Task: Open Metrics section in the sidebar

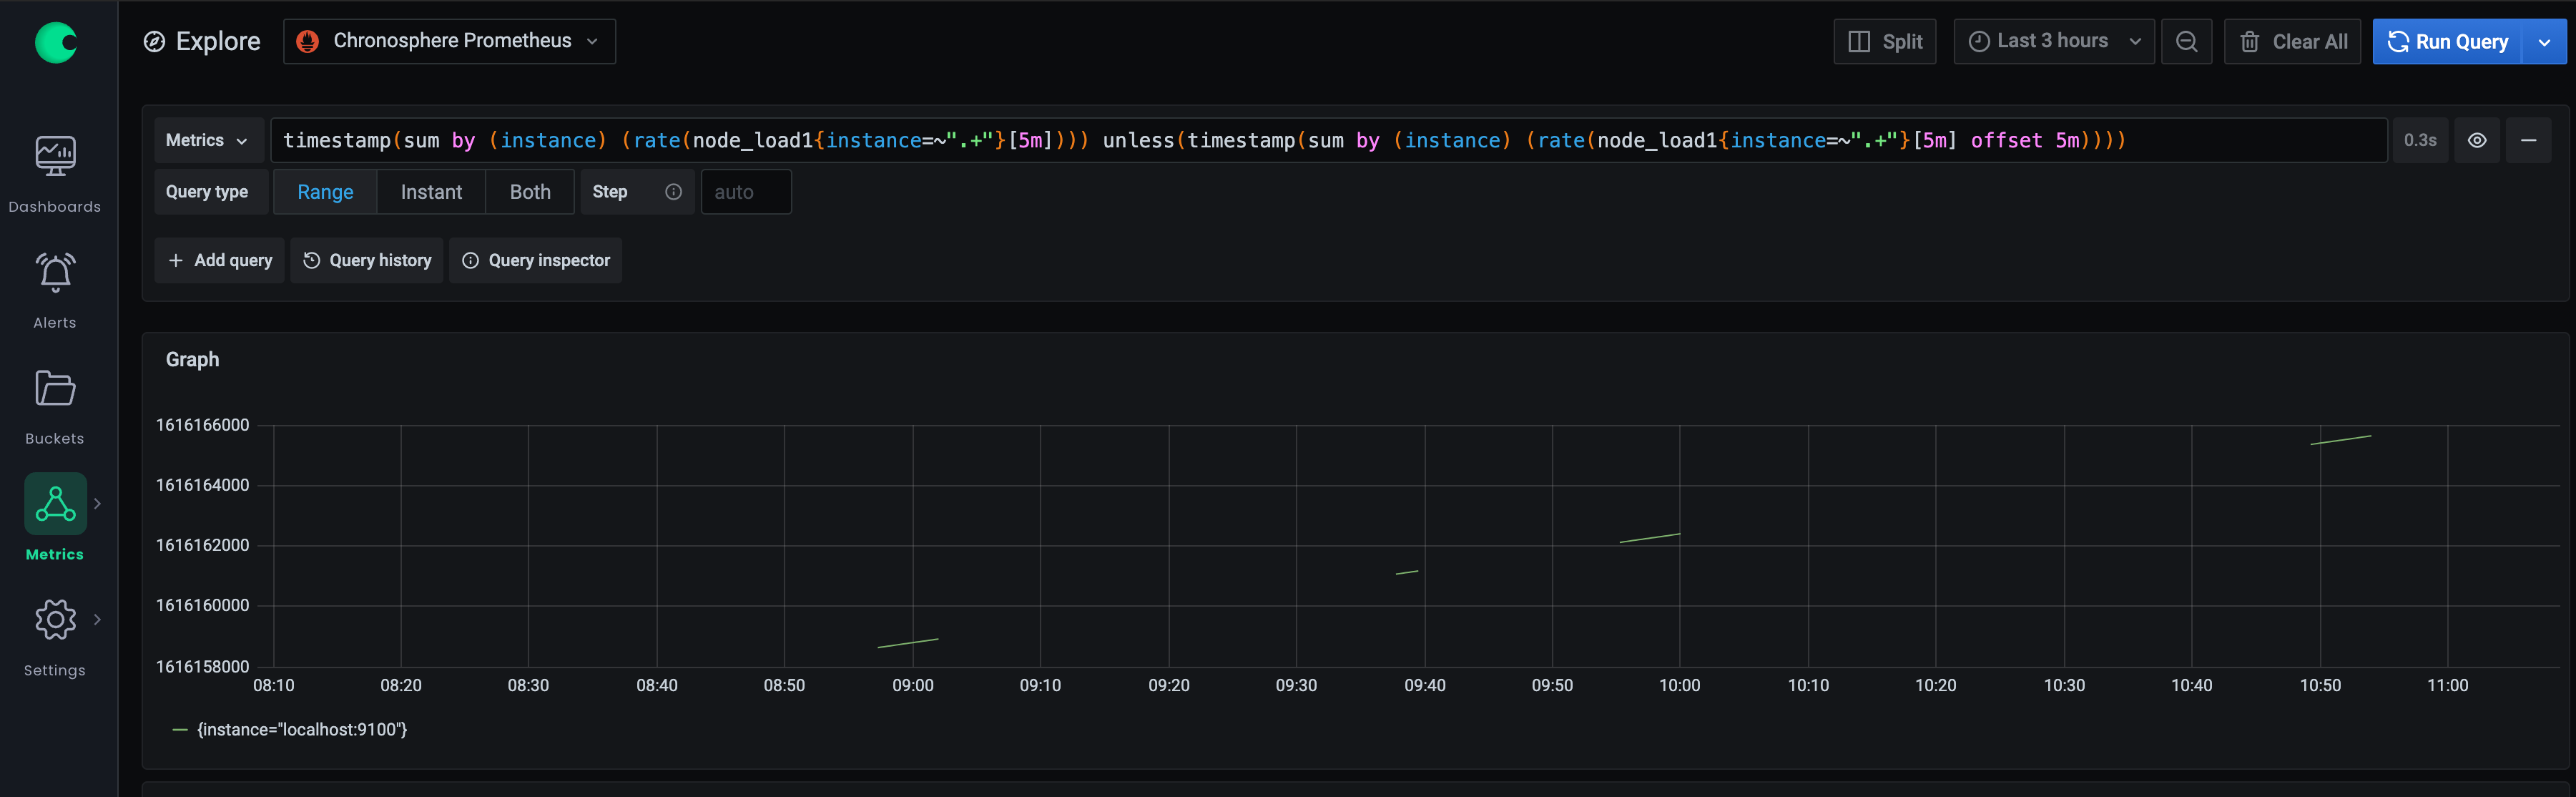Action: point(55,518)
